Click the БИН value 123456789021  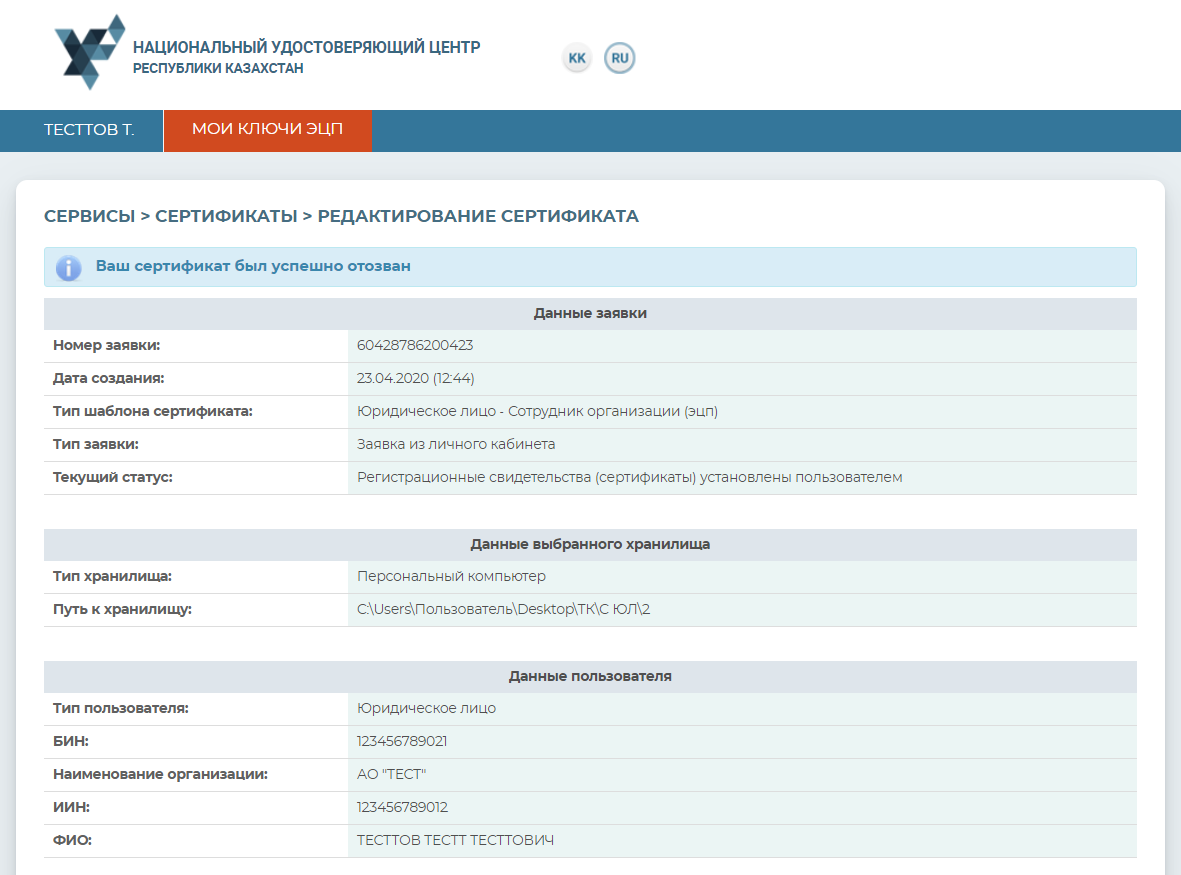(402, 742)
